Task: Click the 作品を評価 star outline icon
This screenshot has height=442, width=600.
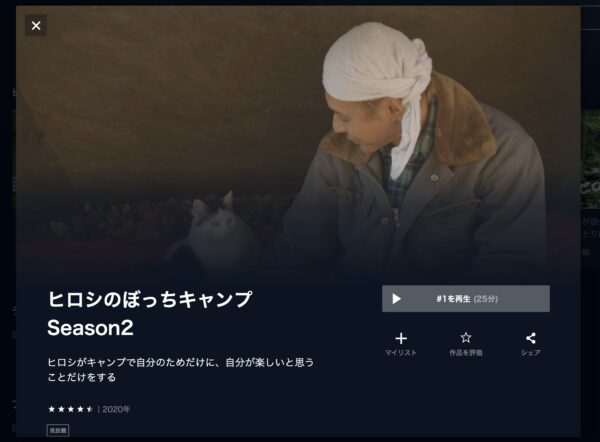Action: click(466, 338)
